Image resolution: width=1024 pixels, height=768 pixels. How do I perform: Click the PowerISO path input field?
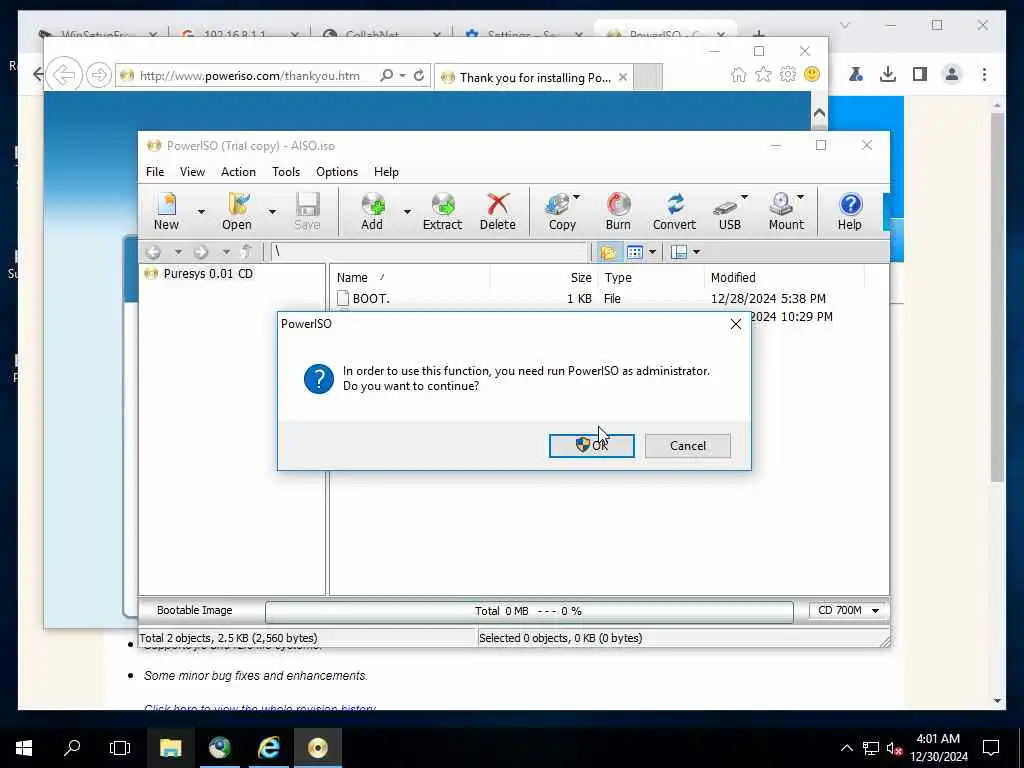tap(429, 252)
